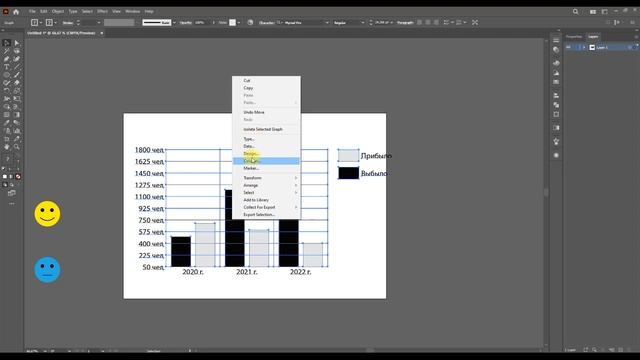Select the Ellipse shape tool
This screenshot has height=360, width=640.
[7, 75]
